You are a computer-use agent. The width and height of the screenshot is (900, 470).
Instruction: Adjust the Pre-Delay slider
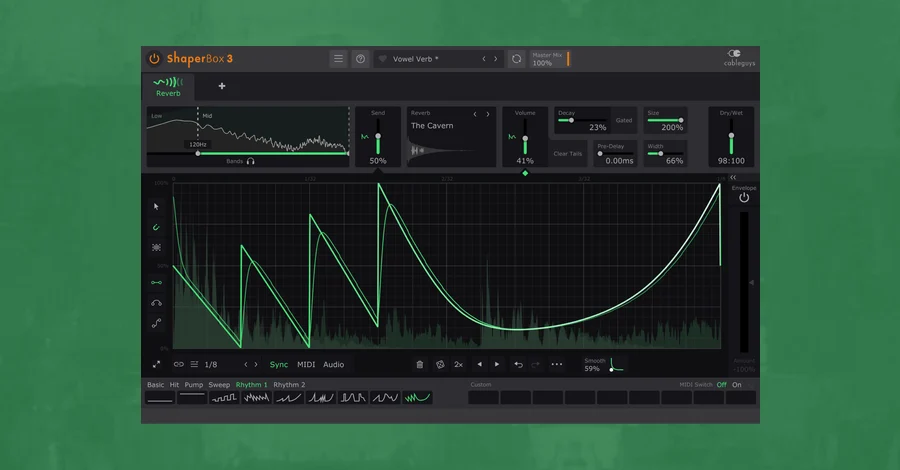pos(615,154)
